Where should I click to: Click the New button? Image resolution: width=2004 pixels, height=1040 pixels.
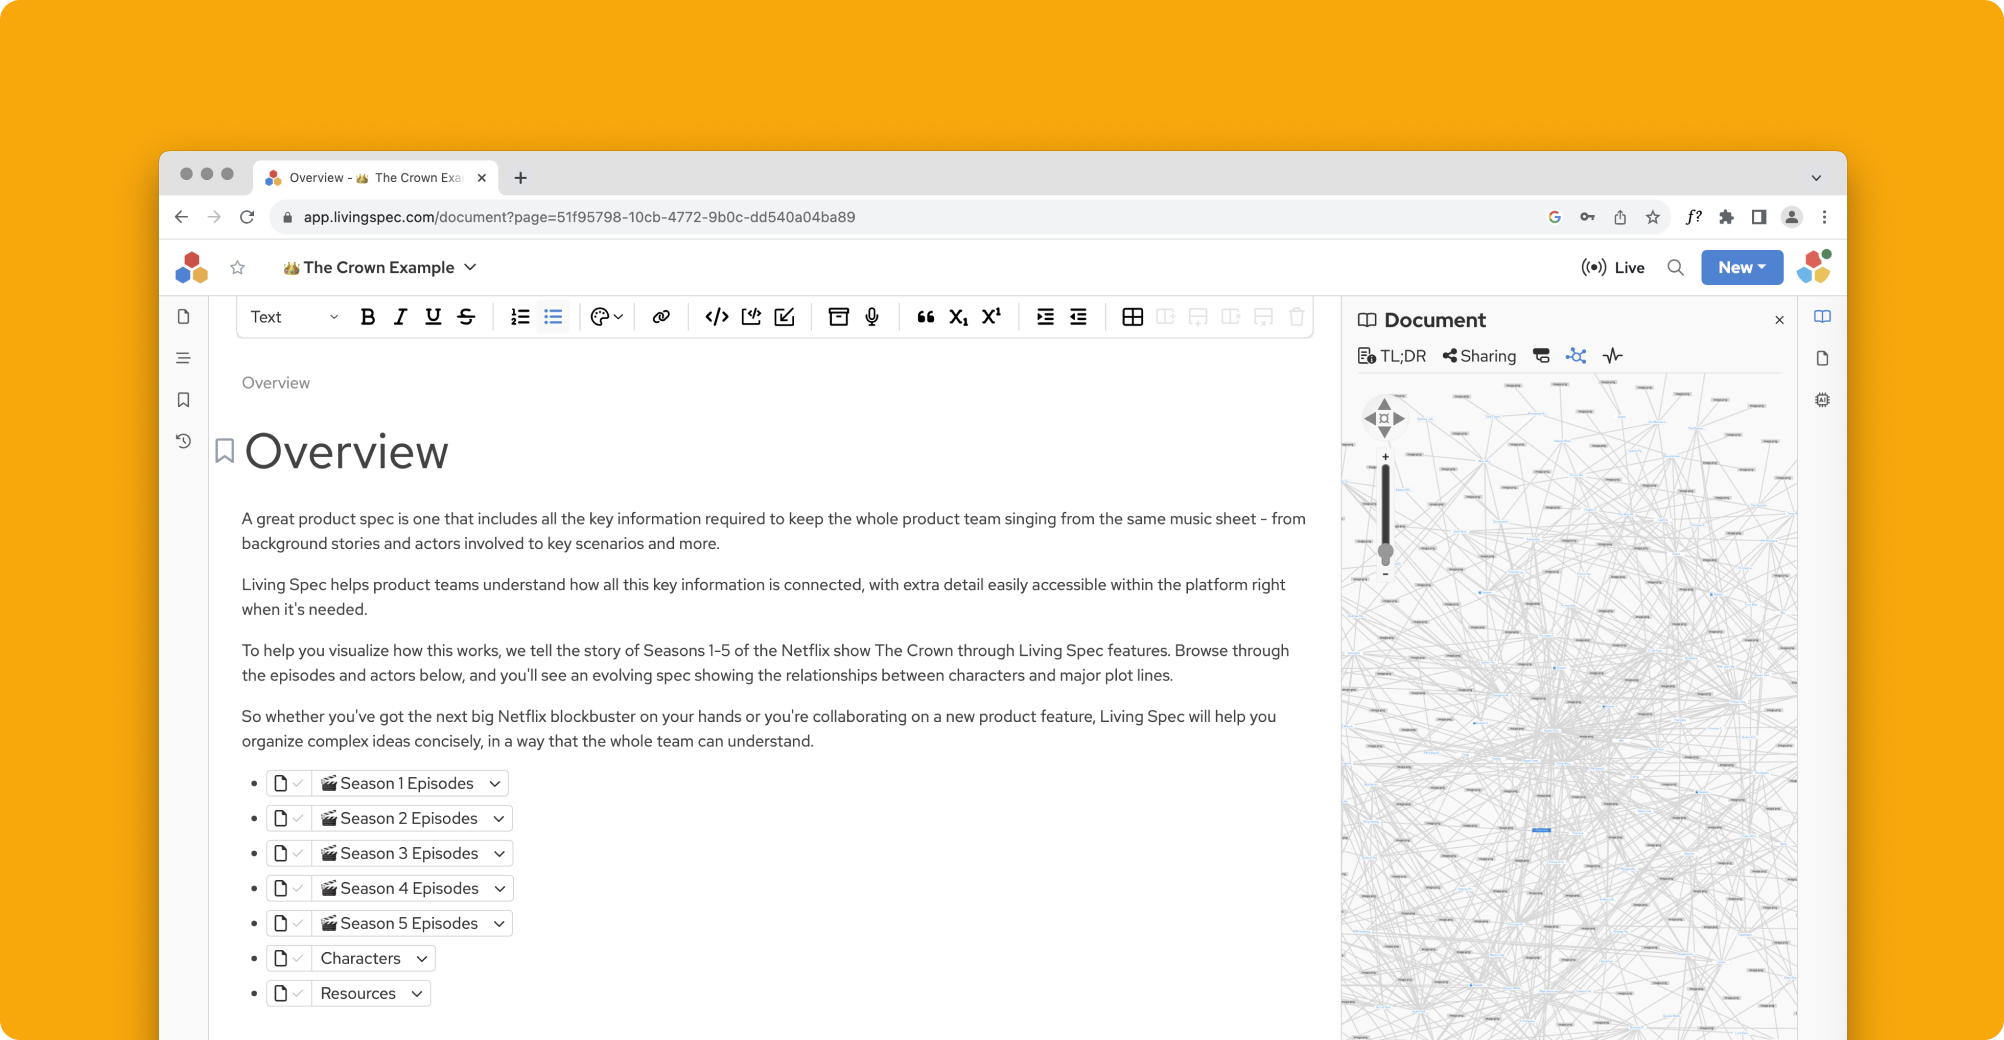(1741, 268)
